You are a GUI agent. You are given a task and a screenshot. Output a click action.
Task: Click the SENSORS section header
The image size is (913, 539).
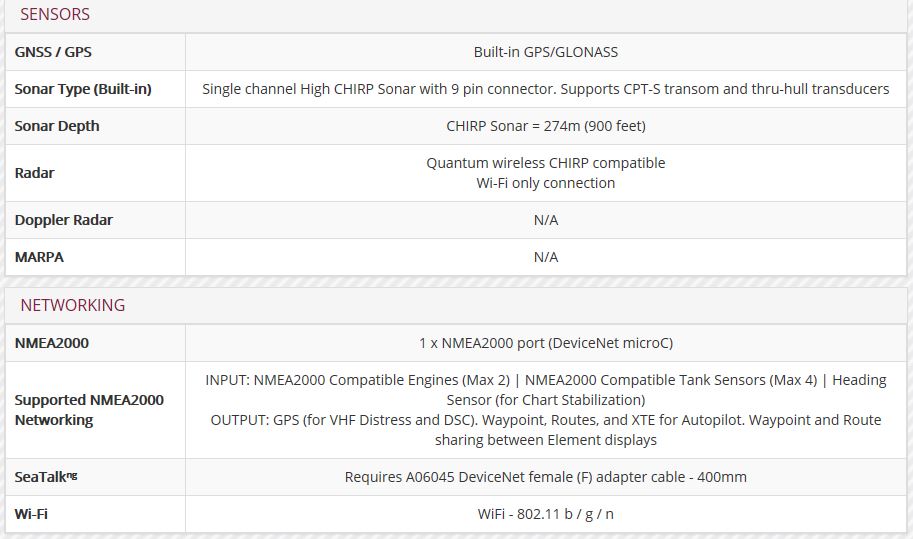[x=55, y=14]
